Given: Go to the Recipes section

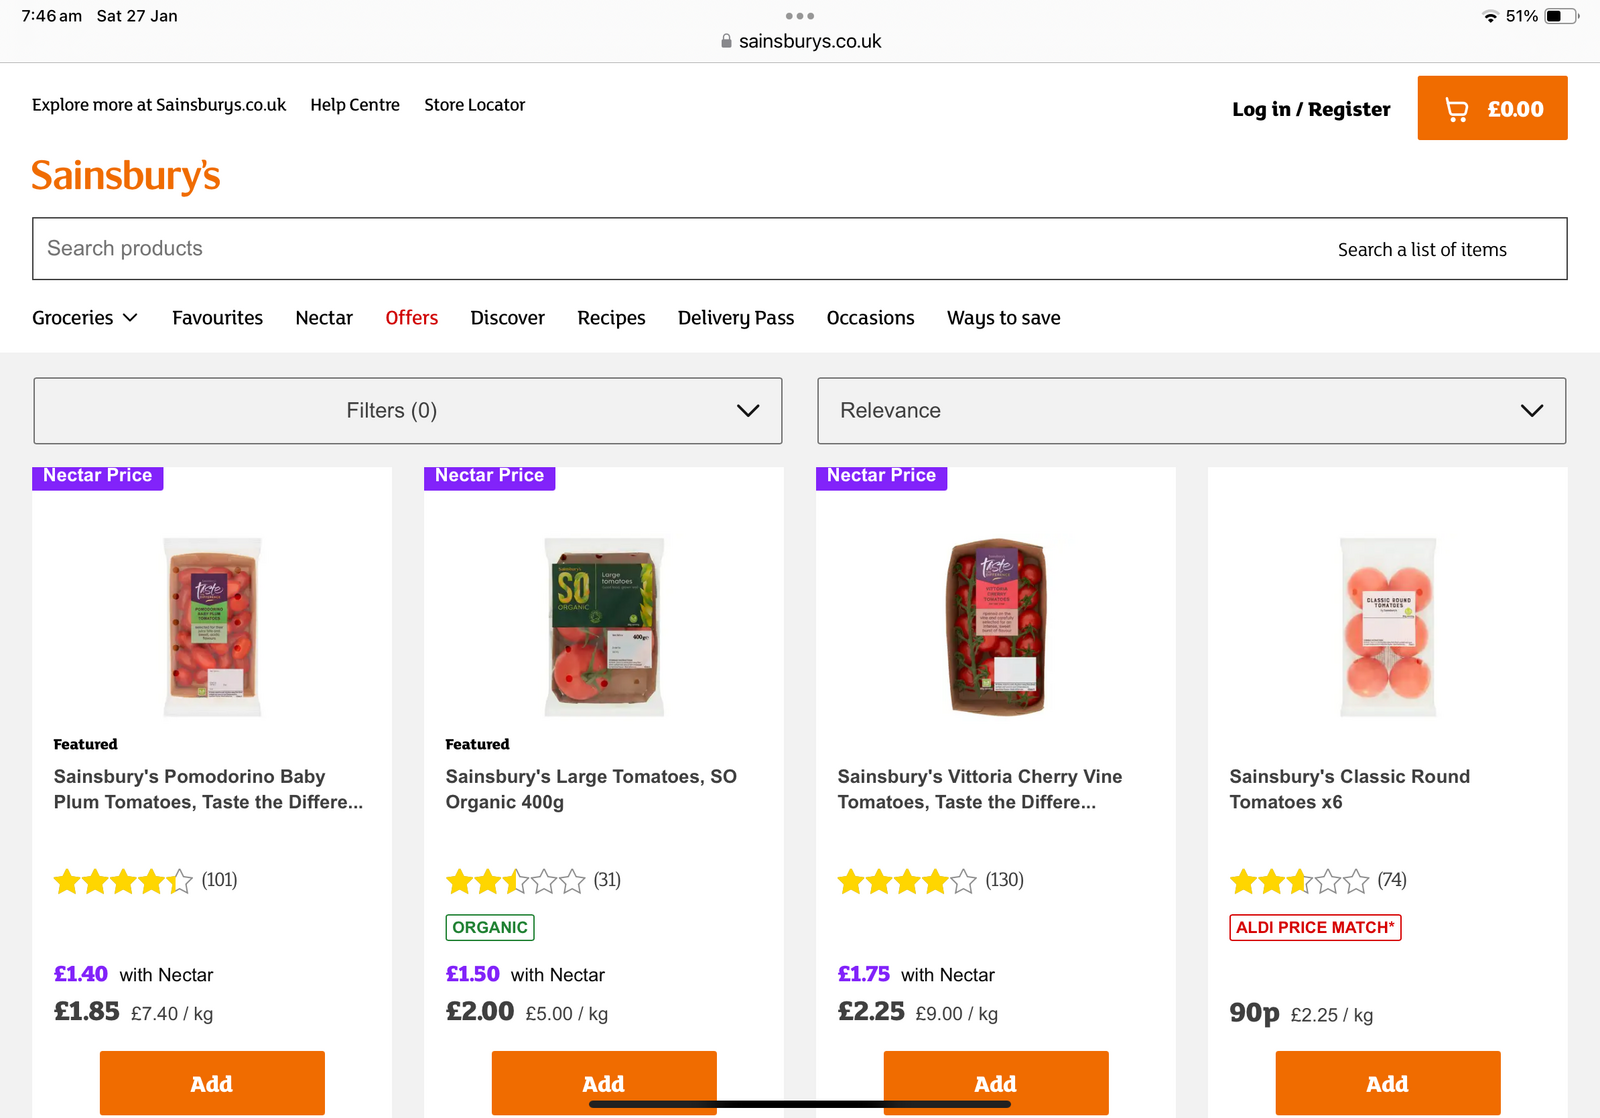Looking at the screenshot, I should coord(611,318).
